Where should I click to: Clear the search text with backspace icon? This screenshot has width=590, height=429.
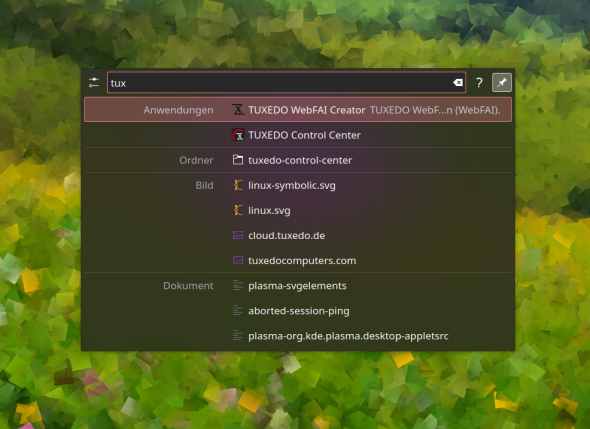[458, 82]
